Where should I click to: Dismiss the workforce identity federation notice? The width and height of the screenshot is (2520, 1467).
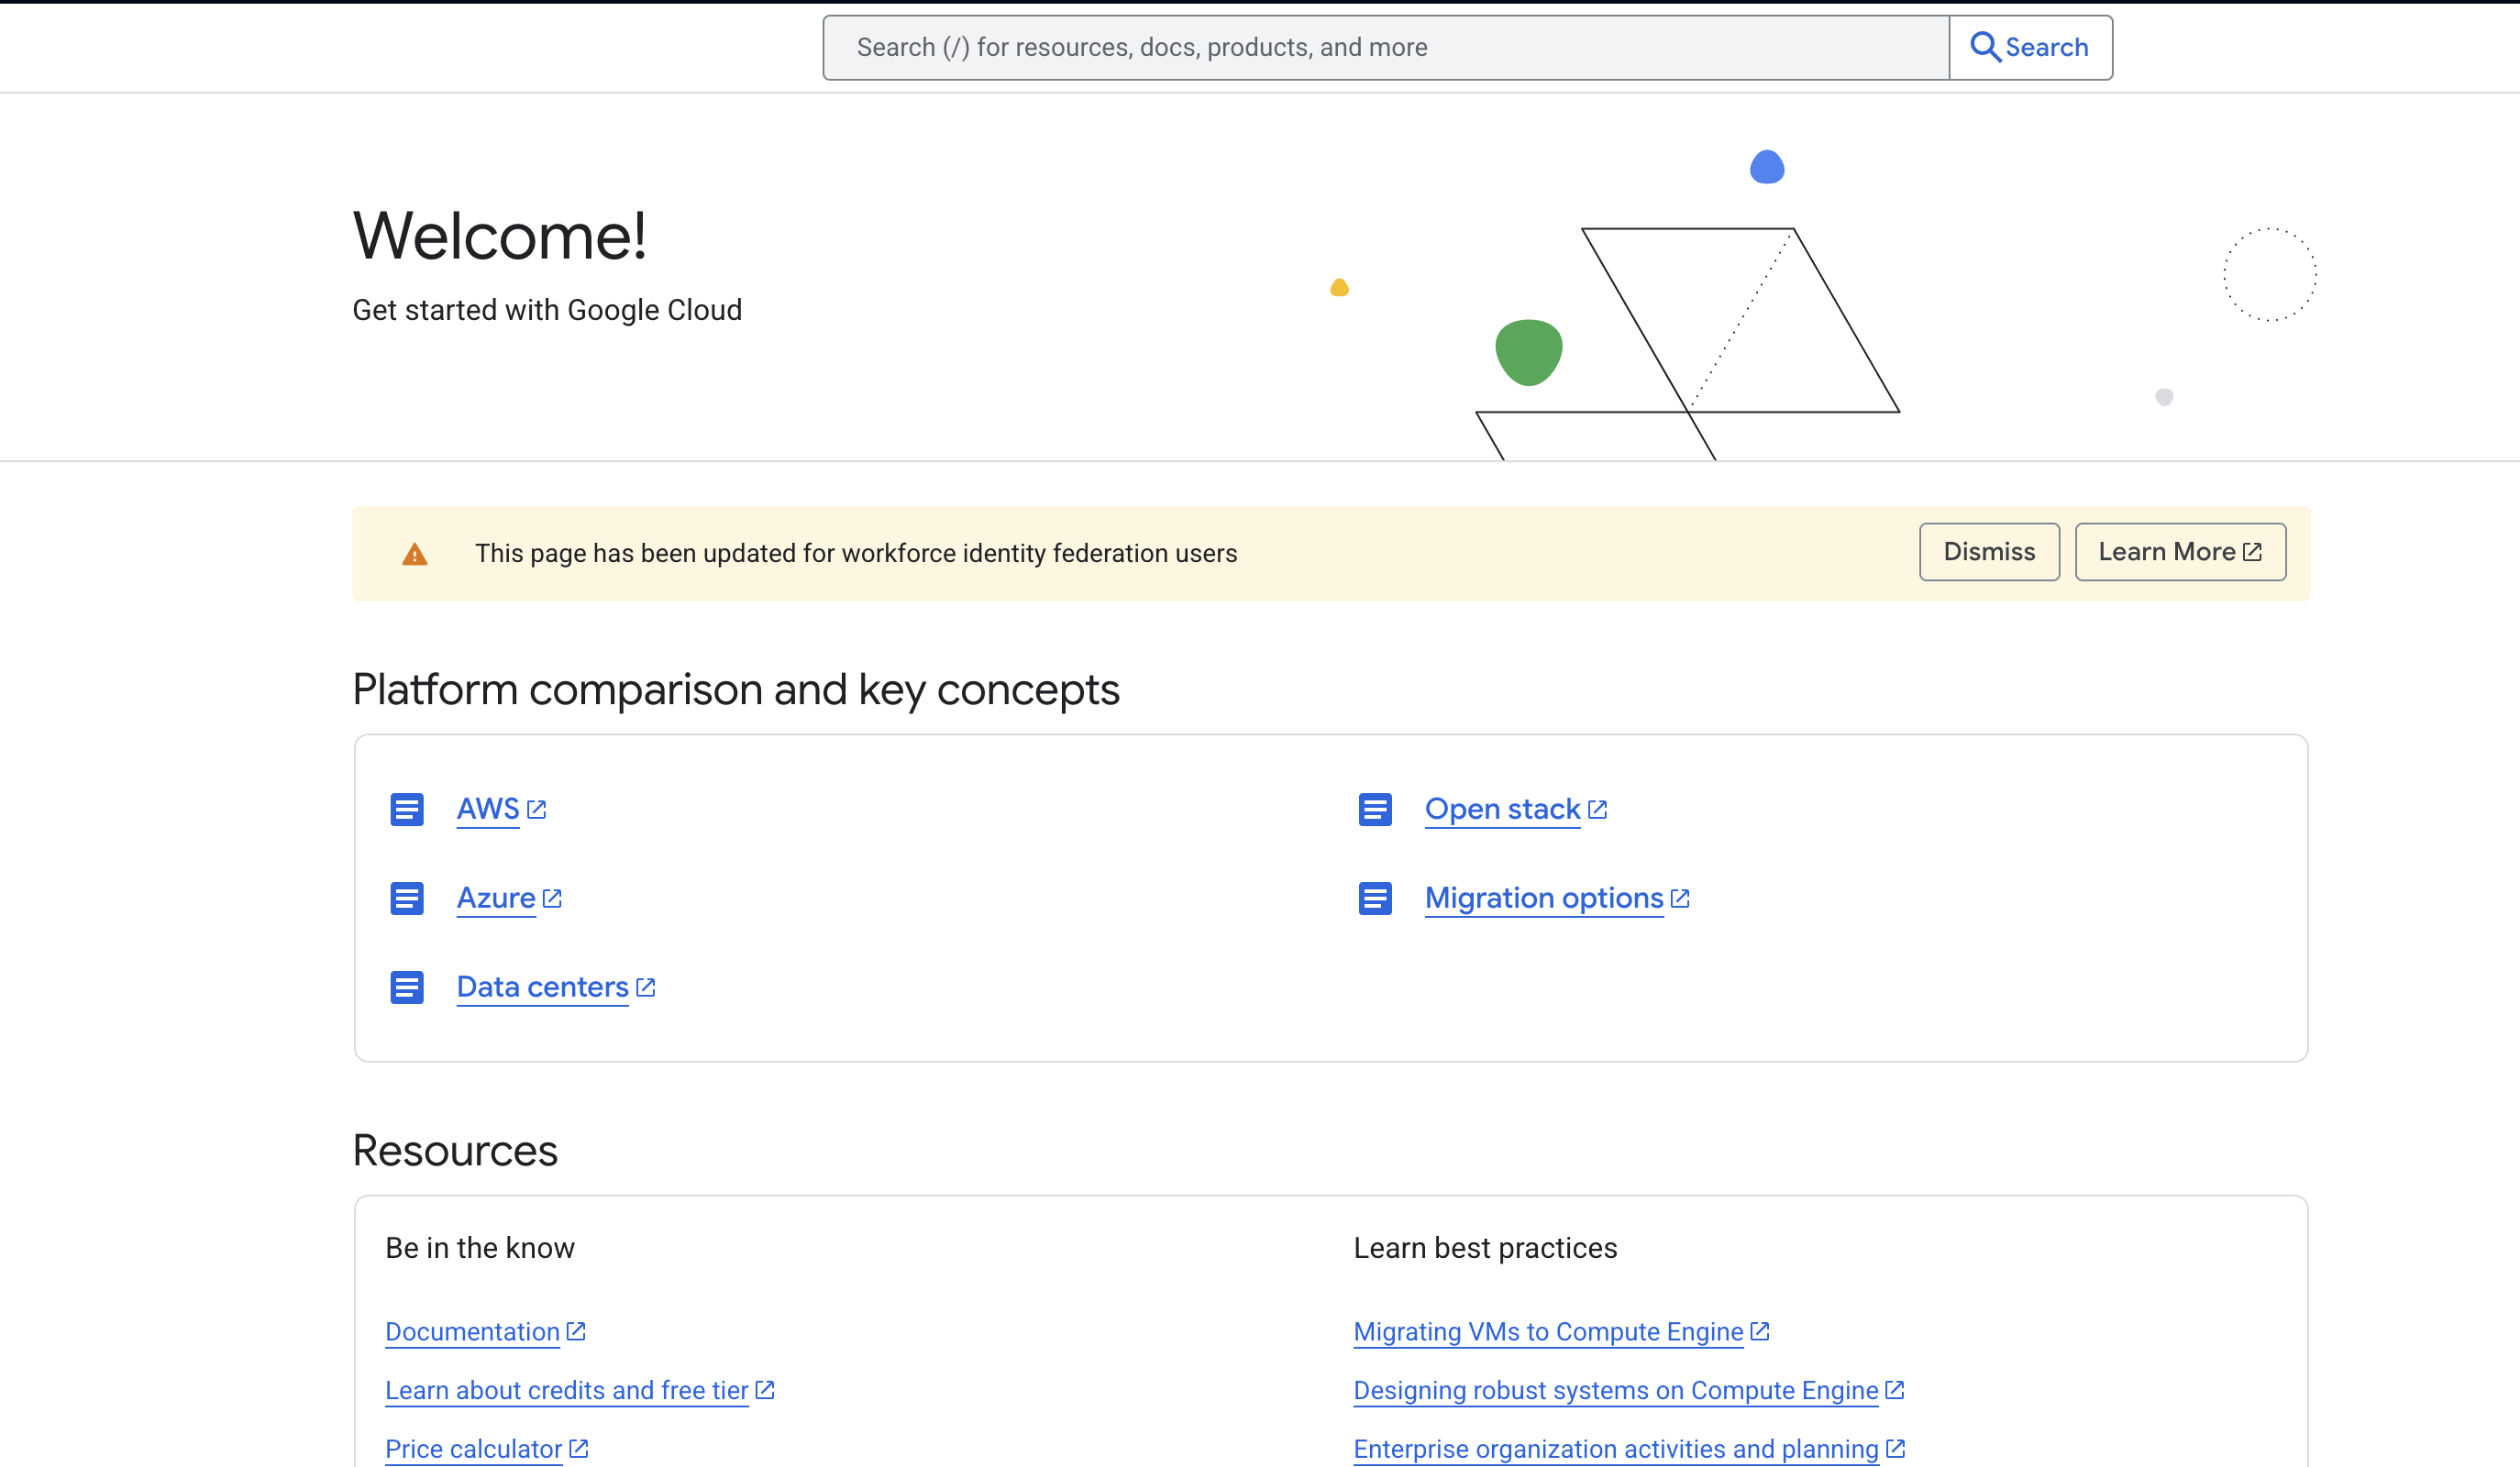tap(1989, 551)
